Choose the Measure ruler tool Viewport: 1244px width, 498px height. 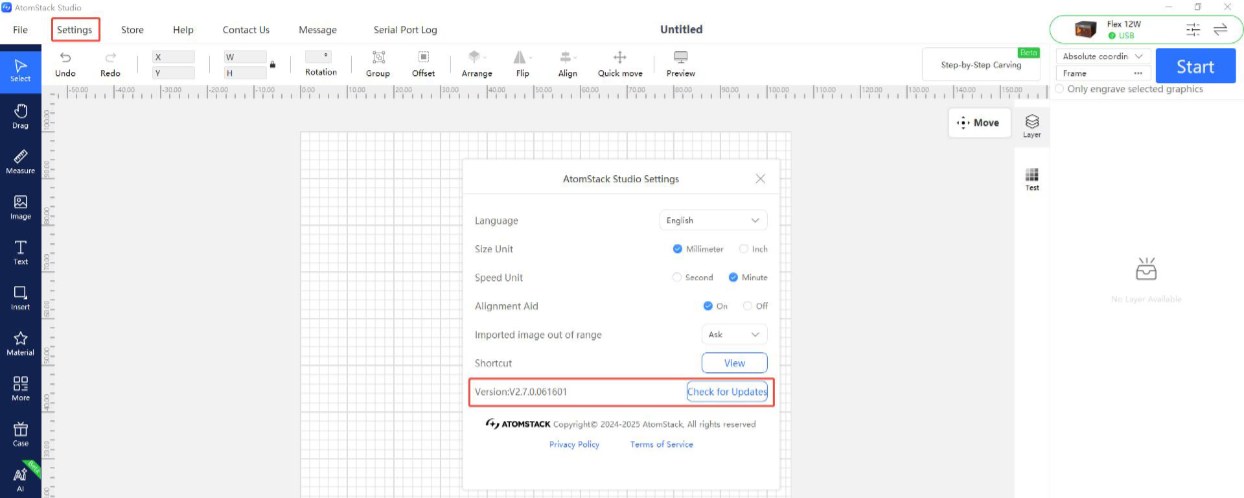(20, 161)
